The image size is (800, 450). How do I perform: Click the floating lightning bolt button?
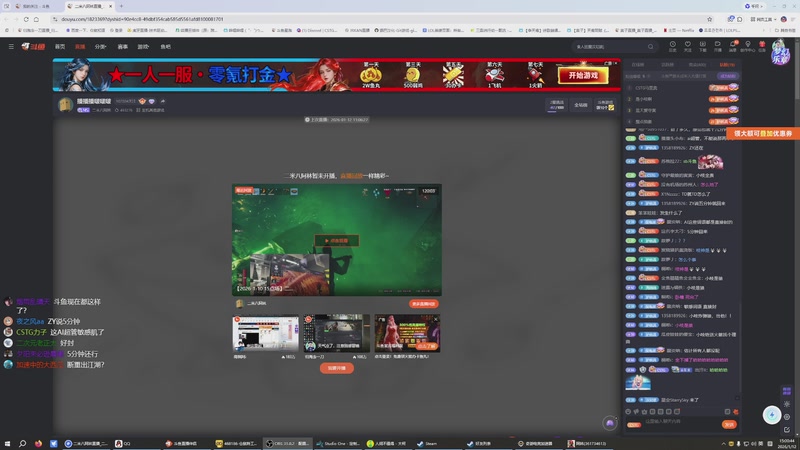(771, 415)
